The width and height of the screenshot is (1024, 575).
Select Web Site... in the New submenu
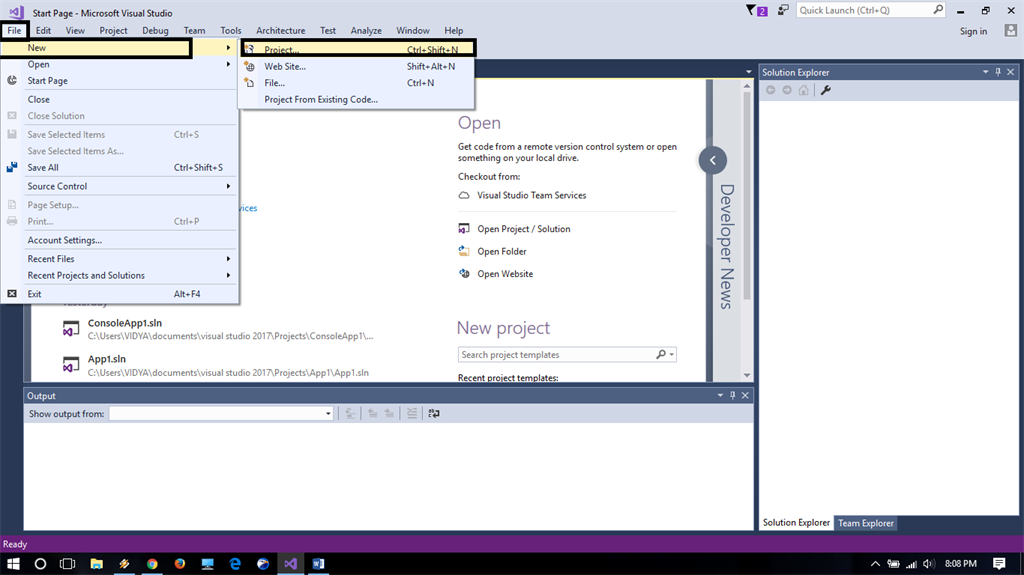tap(356, 66)
